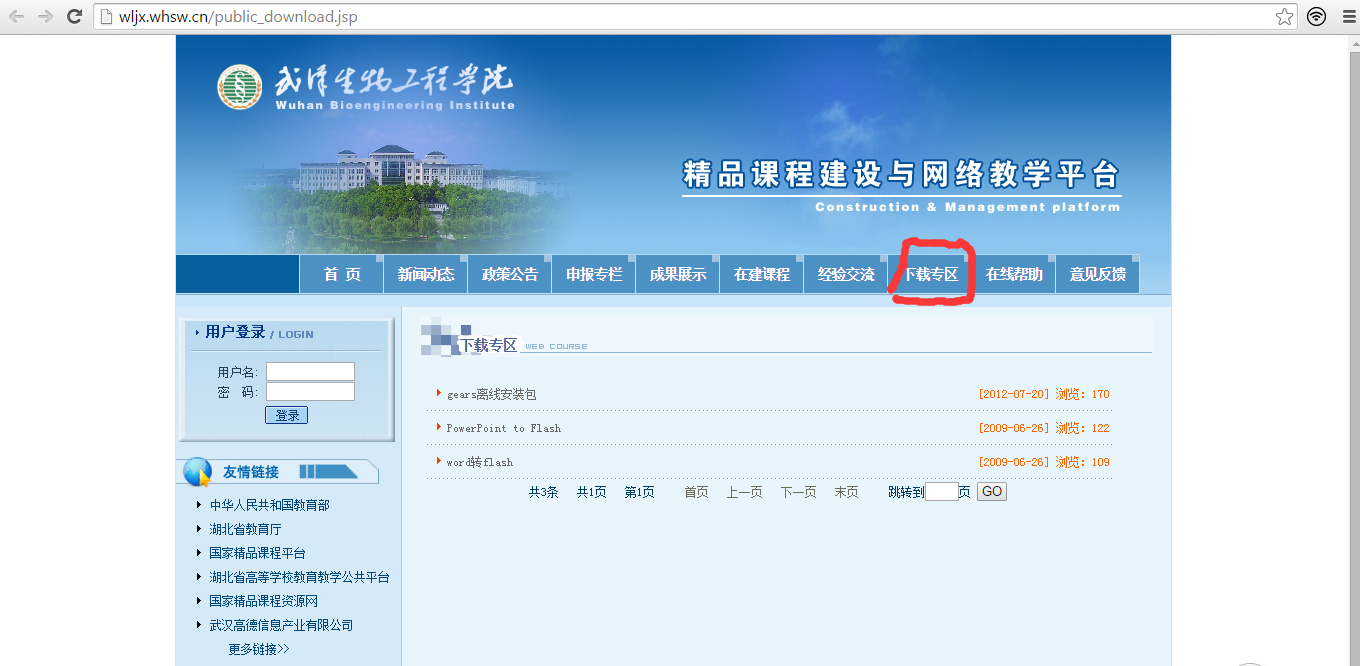The image size is (1360, 666).
Task: Open the 申报专栏 navigation tab
Action: coord(593,274)
